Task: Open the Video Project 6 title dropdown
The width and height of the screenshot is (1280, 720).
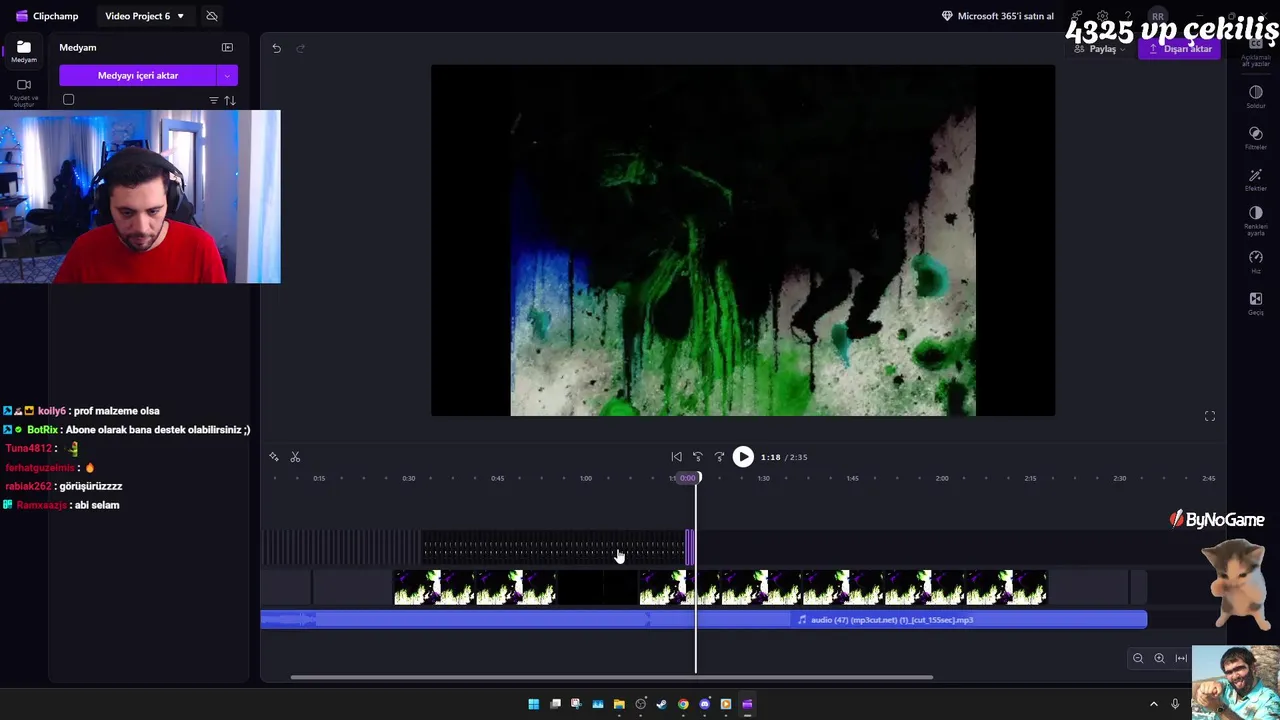Action: tap(145, 16)
